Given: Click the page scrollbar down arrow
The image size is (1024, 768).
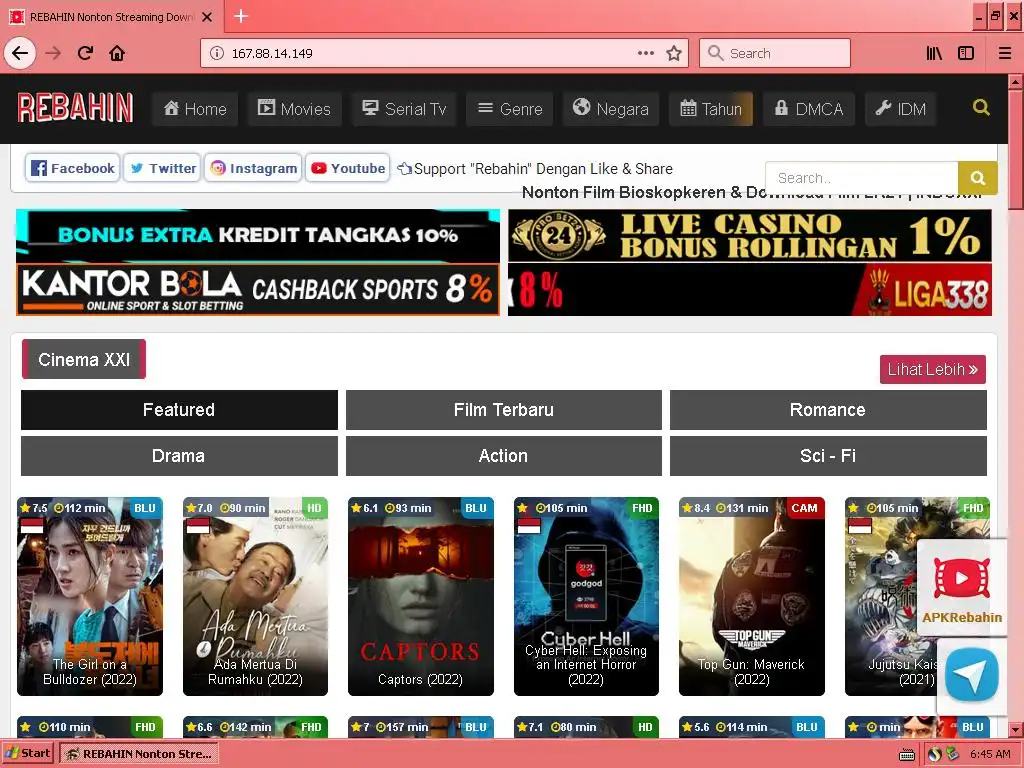Looking at the screenshot, I should coord(1016,729).
